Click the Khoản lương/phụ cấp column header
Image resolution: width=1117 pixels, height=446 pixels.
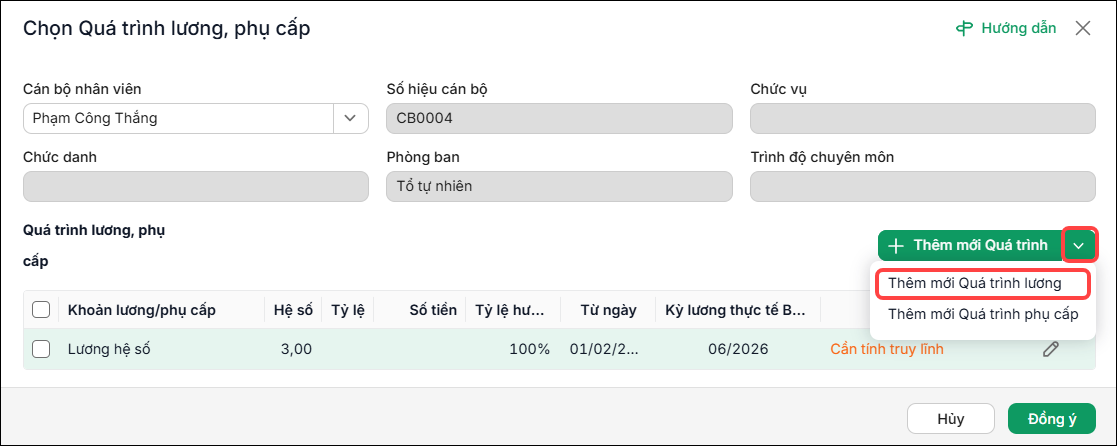point(142,310)
